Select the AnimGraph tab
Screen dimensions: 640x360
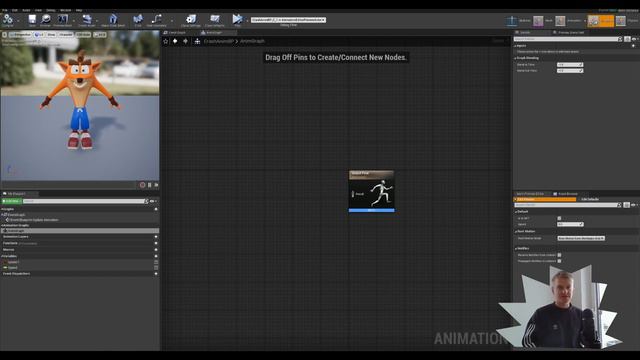click(214, 32)
